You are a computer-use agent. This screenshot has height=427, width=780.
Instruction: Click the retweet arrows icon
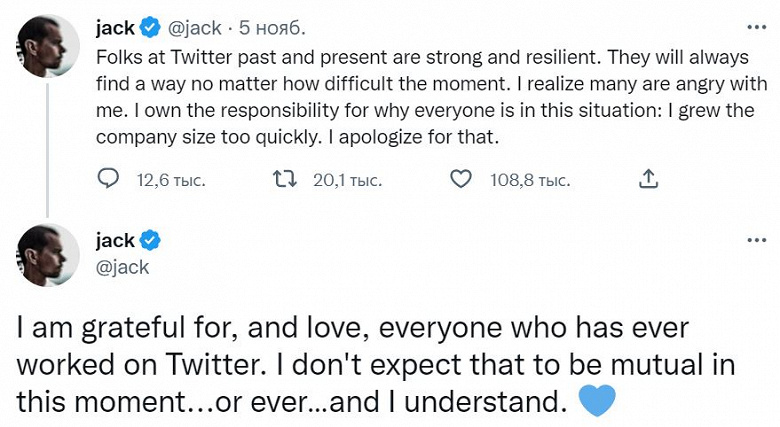click(x=284, y=180)
